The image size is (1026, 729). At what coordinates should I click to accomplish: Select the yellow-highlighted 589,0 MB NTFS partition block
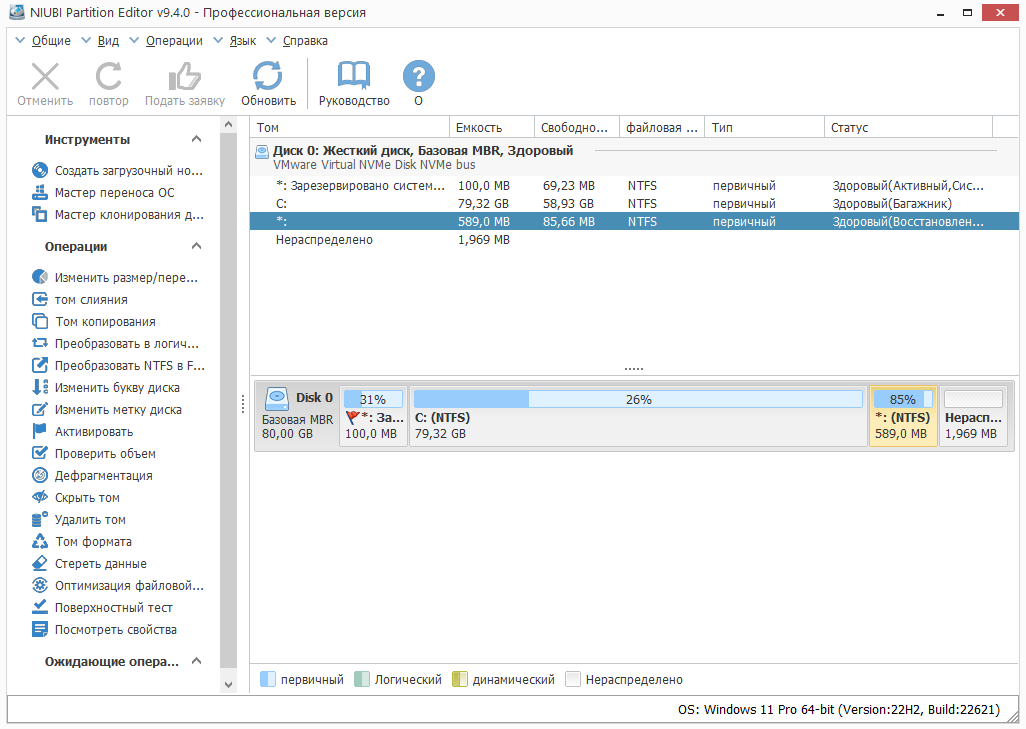tap(902, 412)
